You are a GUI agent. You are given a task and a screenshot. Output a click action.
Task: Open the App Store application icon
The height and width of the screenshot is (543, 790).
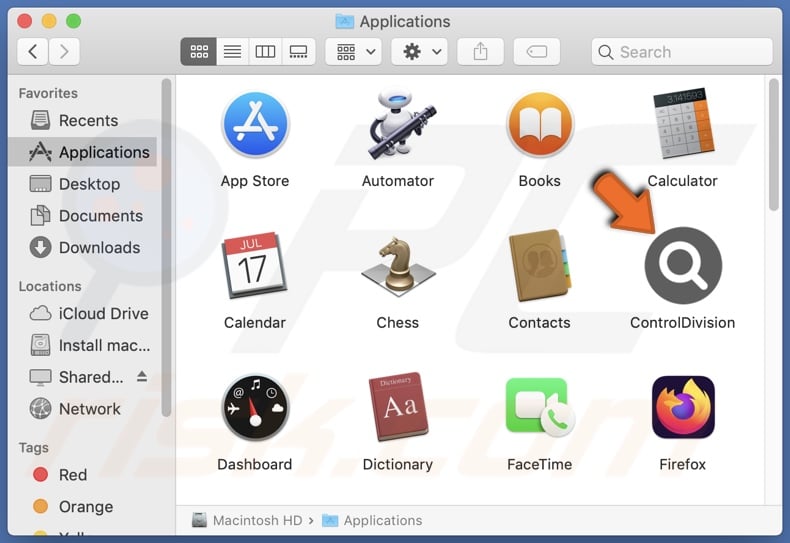[x=255, y=124]
